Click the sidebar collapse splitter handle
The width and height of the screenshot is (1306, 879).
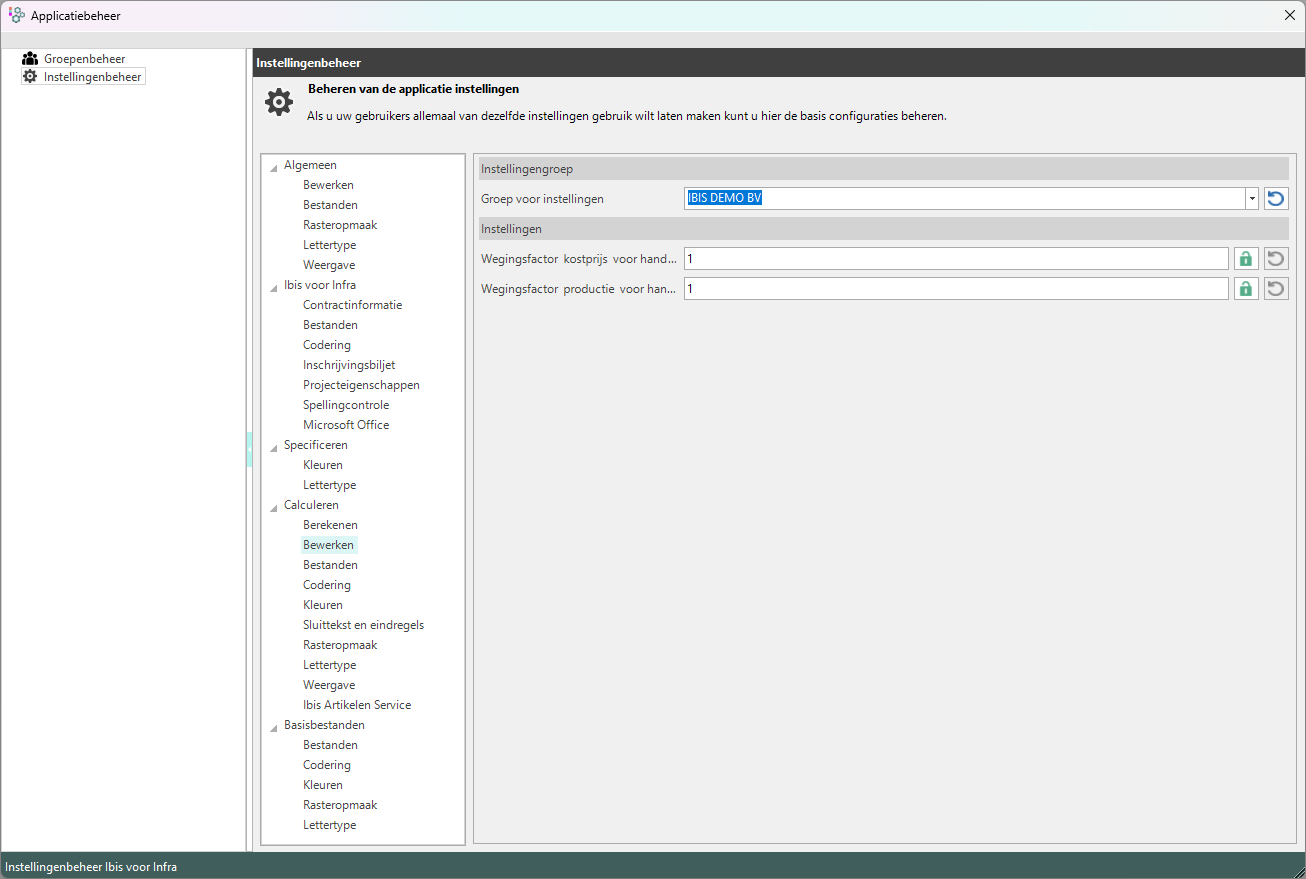(x=249, y=450)
